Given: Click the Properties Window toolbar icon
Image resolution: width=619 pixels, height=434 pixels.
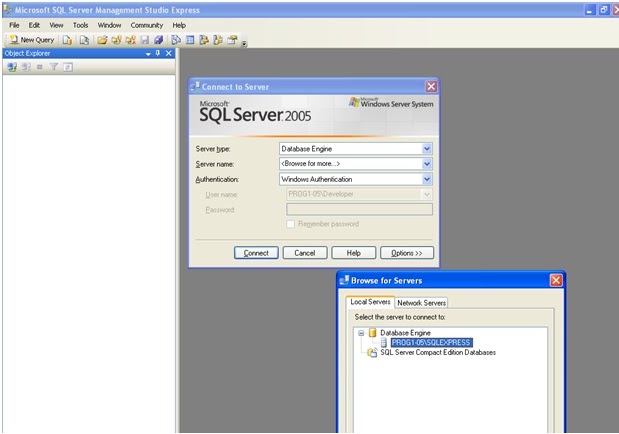Looking at the screenshot, I should [233, 40].
